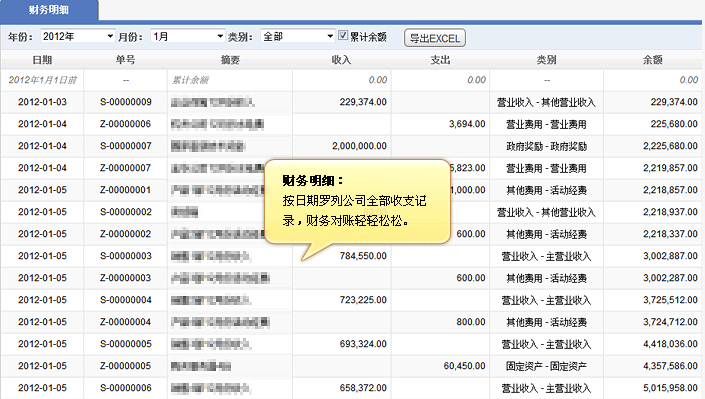
Task: Click balance 225,680.00
Action: pos(674,124)
